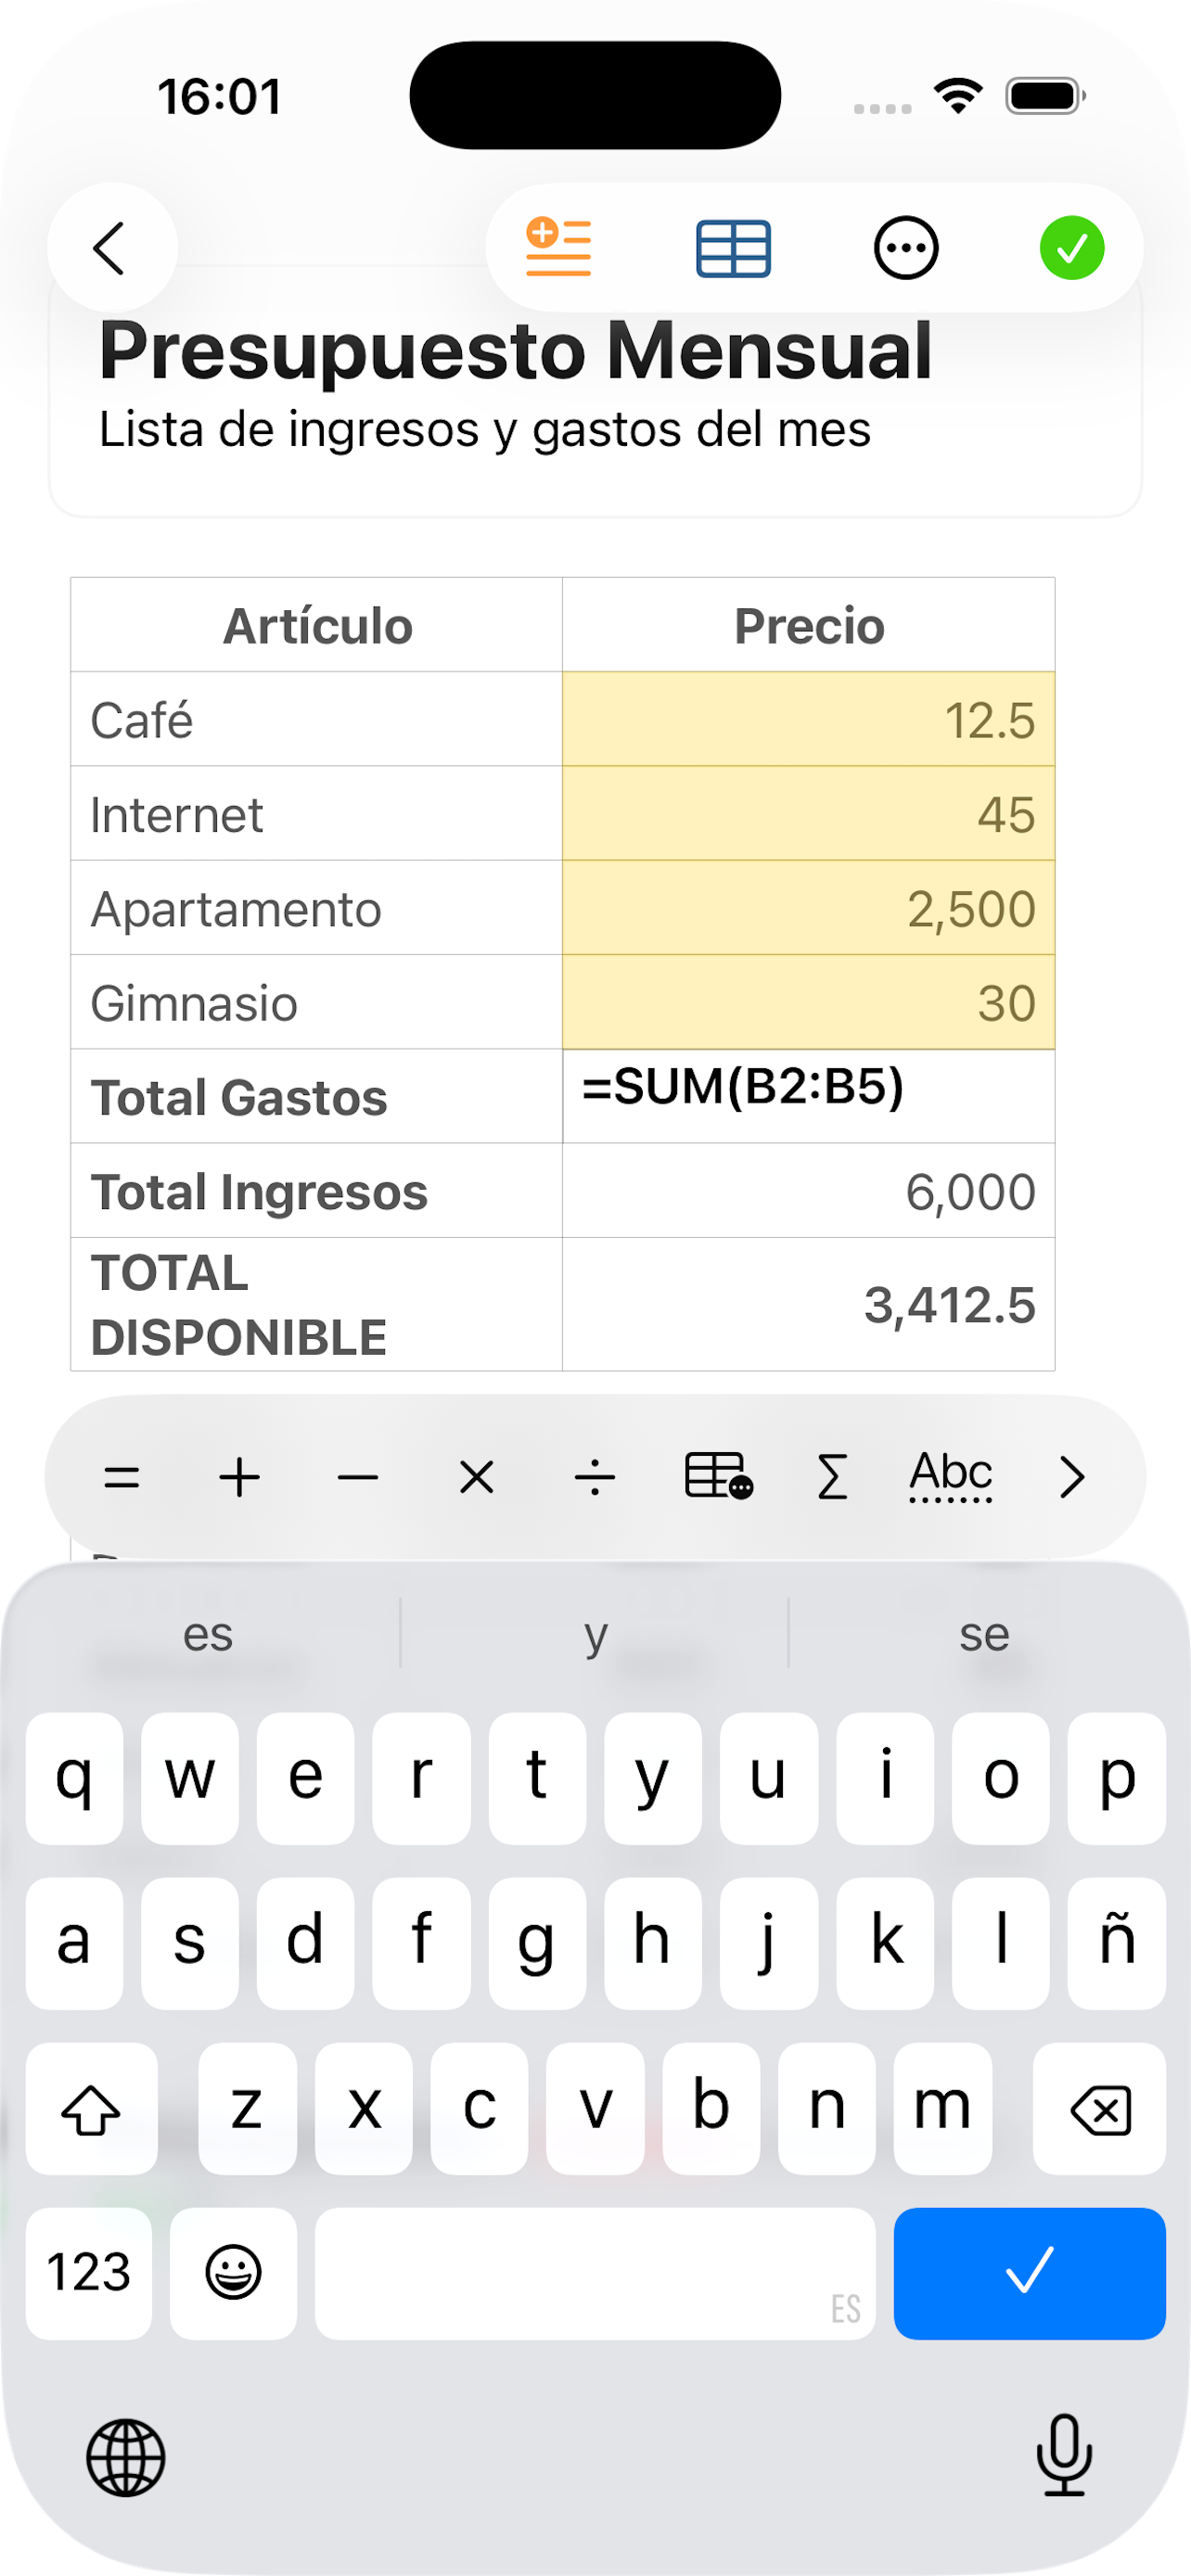This screenshot has width=1191, height=2576.
Task: Tap the back chevron button
Action: coord(110,248)
